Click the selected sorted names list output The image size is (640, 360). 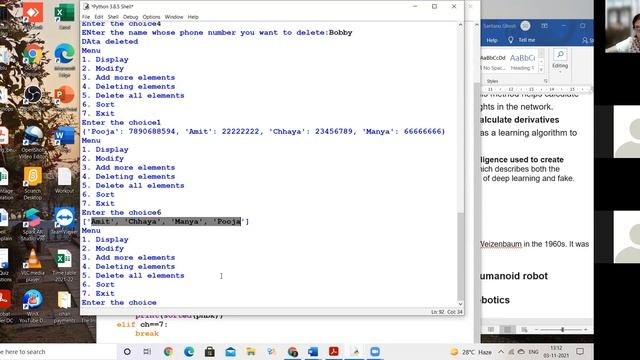[x=166, y=222]
